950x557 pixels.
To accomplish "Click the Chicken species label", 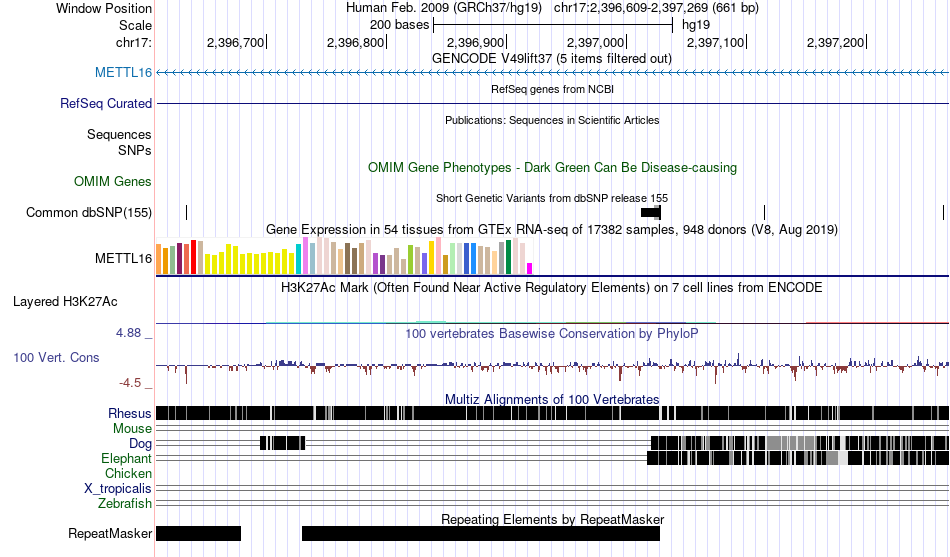I will (128, 473).
